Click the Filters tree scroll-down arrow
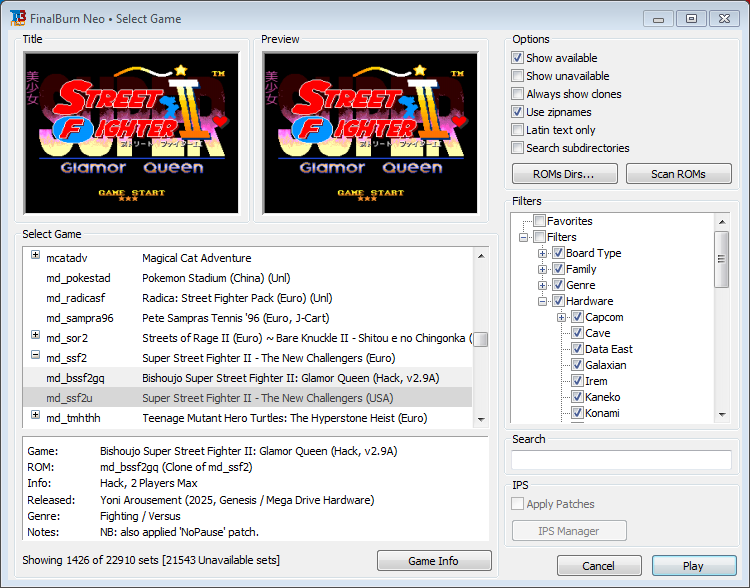 point(722,414)
